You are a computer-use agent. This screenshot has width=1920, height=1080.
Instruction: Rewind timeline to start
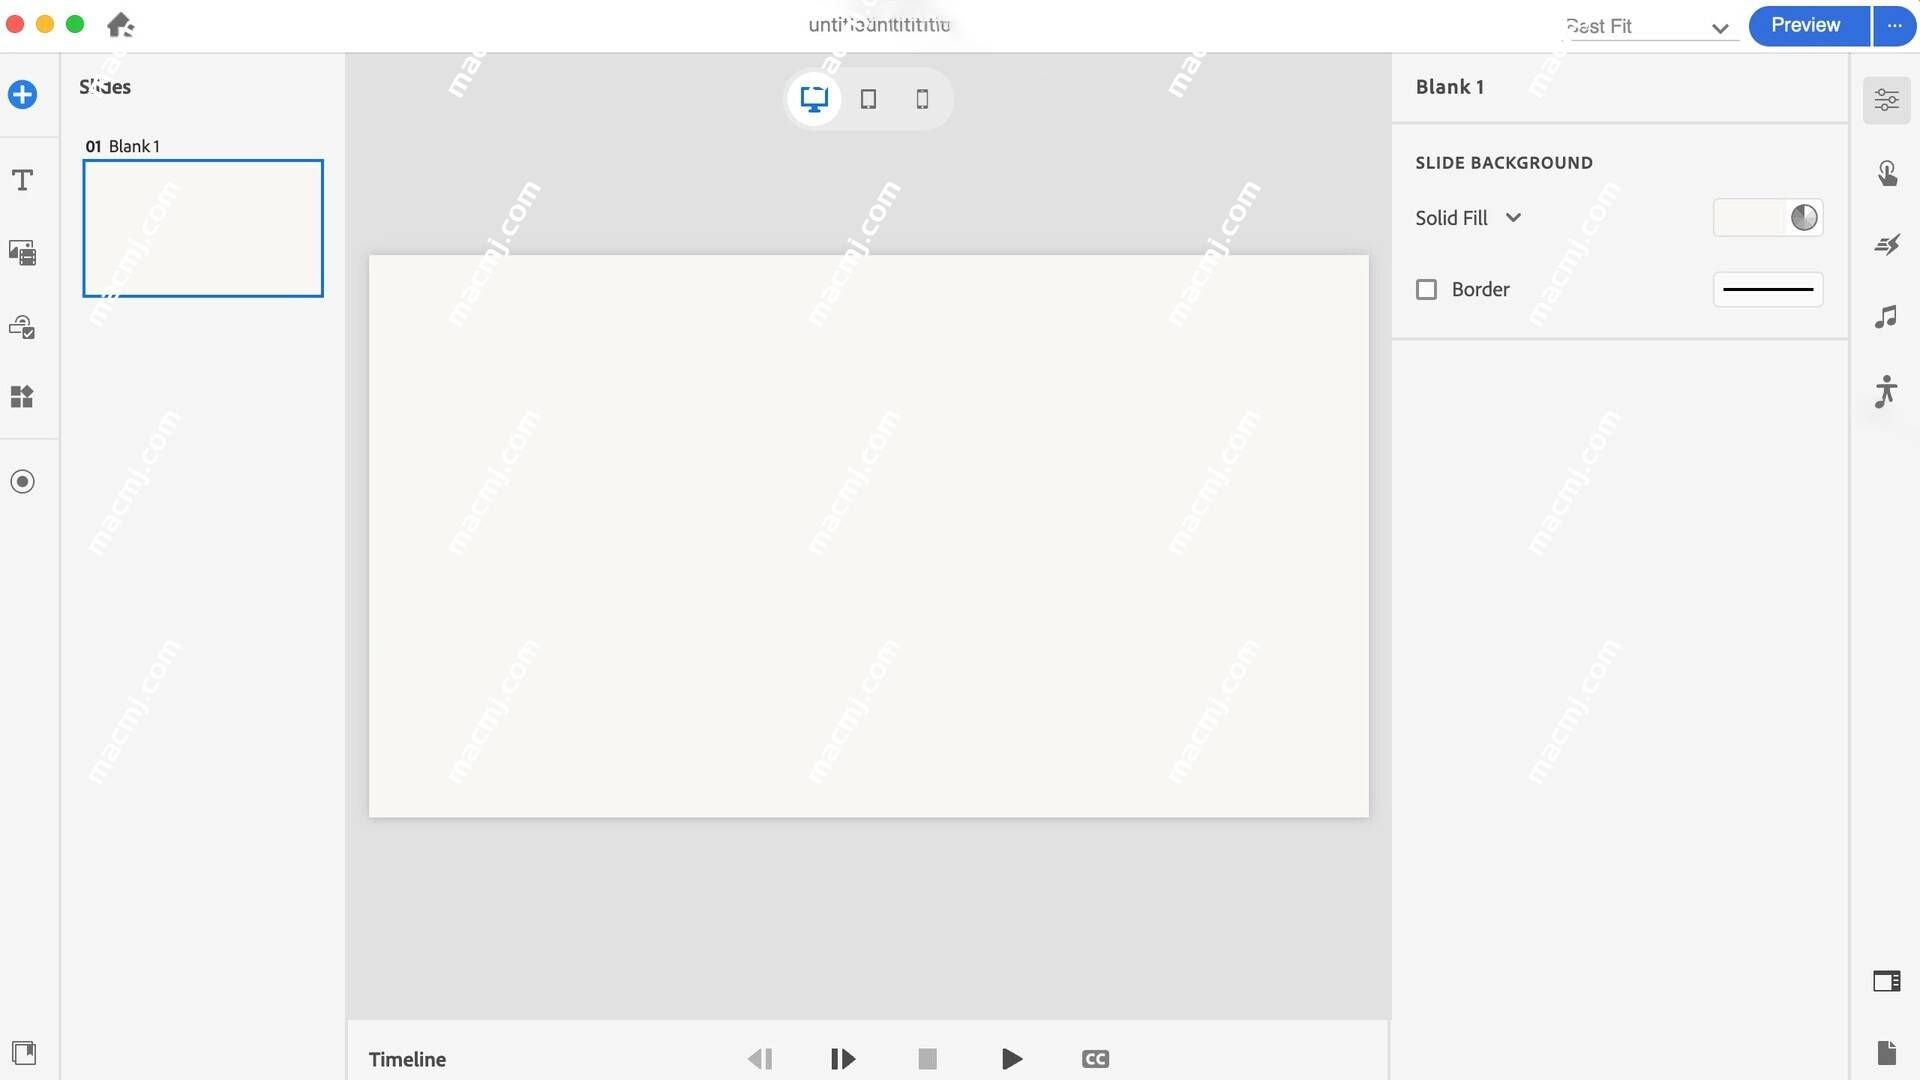pos(760,1059)
